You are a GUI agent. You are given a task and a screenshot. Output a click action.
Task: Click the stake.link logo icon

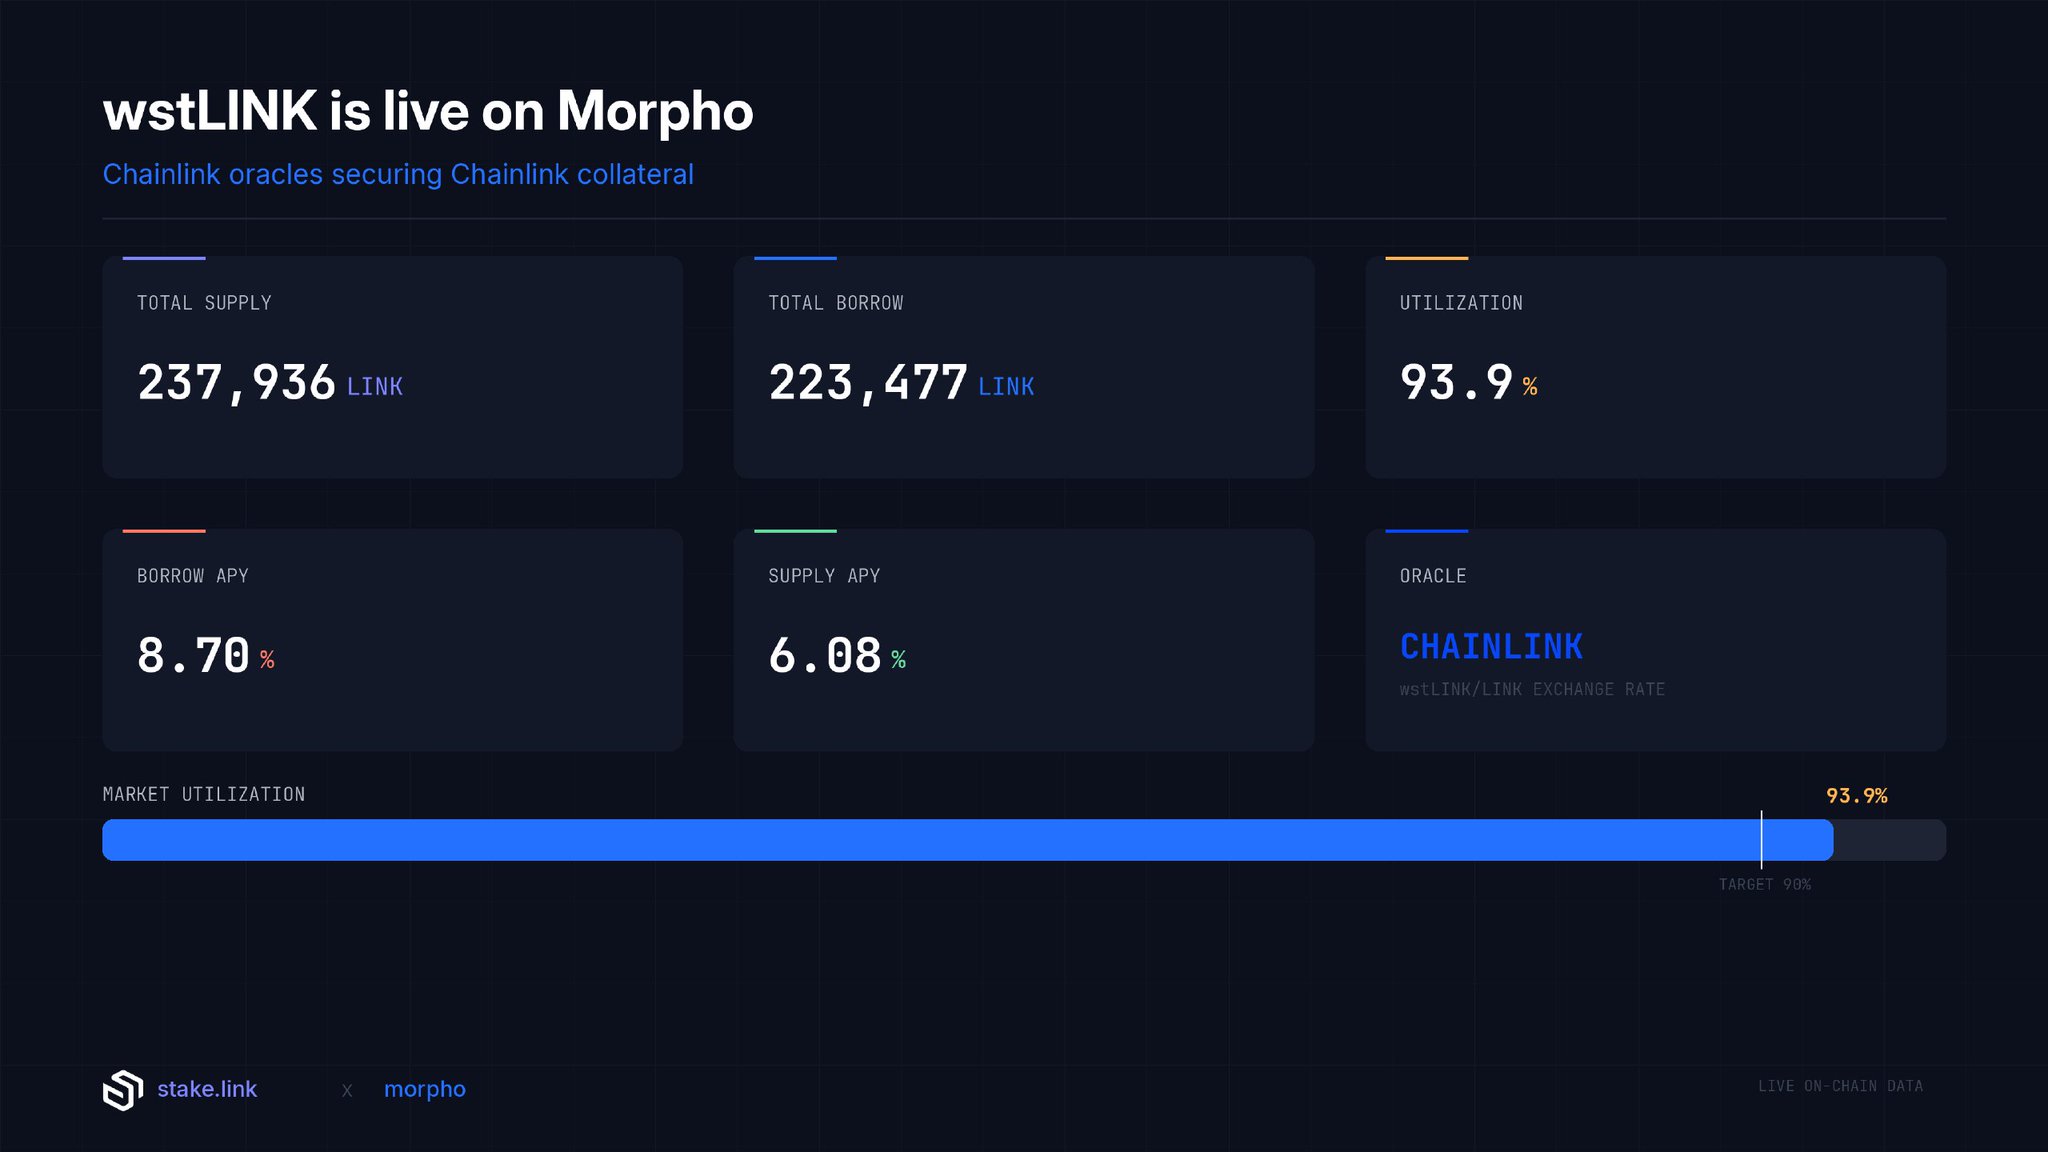122,1090
